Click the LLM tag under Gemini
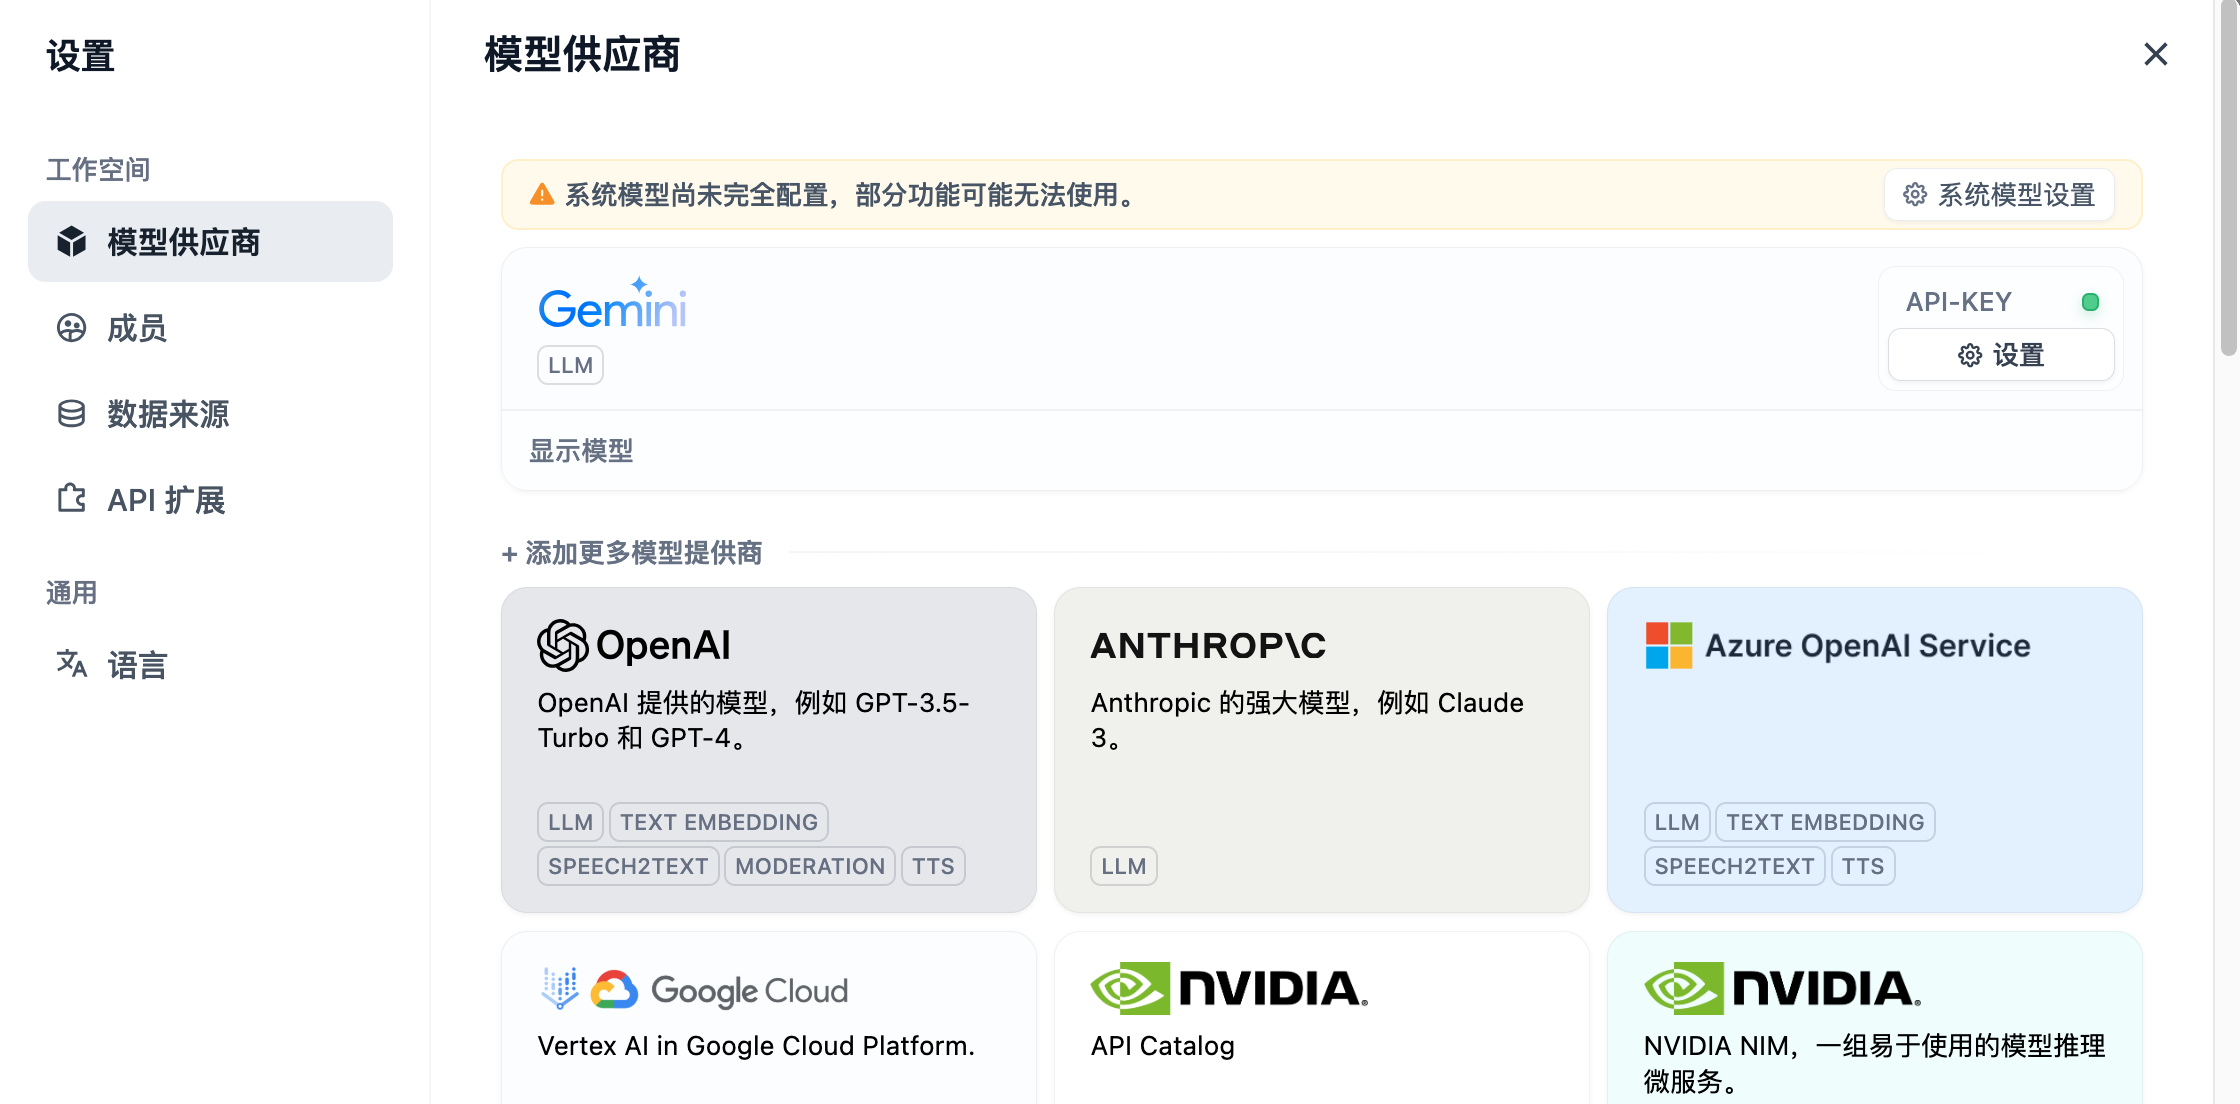The width and height of the screenshot is (2240, 1104). click(570, 366)
